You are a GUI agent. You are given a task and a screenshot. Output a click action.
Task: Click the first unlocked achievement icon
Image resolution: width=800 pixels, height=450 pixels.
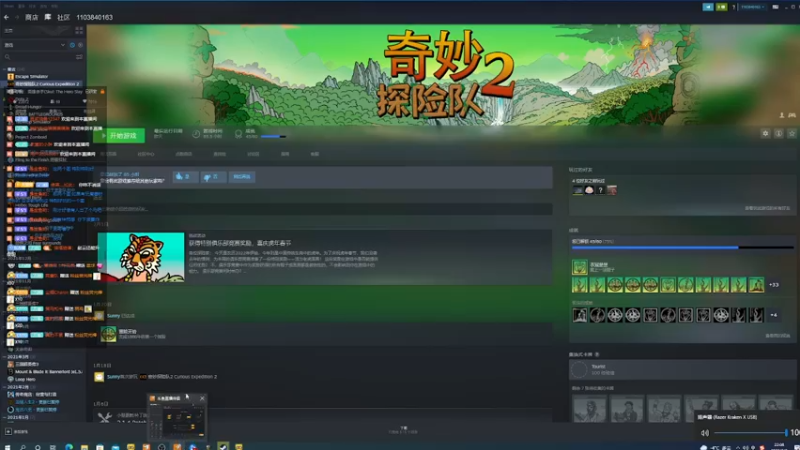[580, 285]
